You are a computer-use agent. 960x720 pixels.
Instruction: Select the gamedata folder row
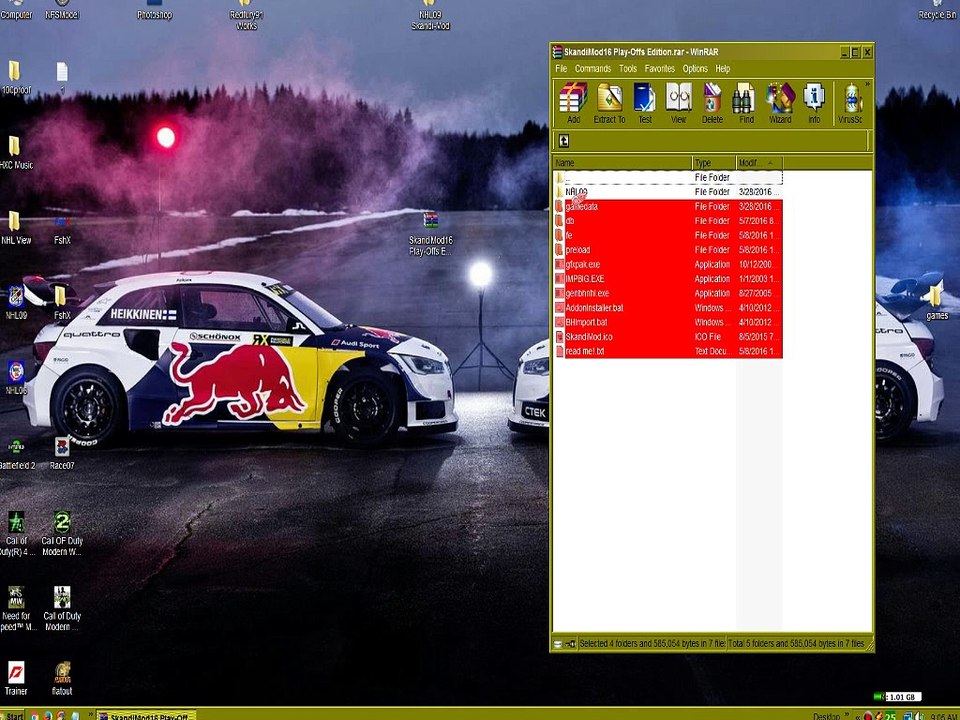pyautogui.click(x=668, y=206)
